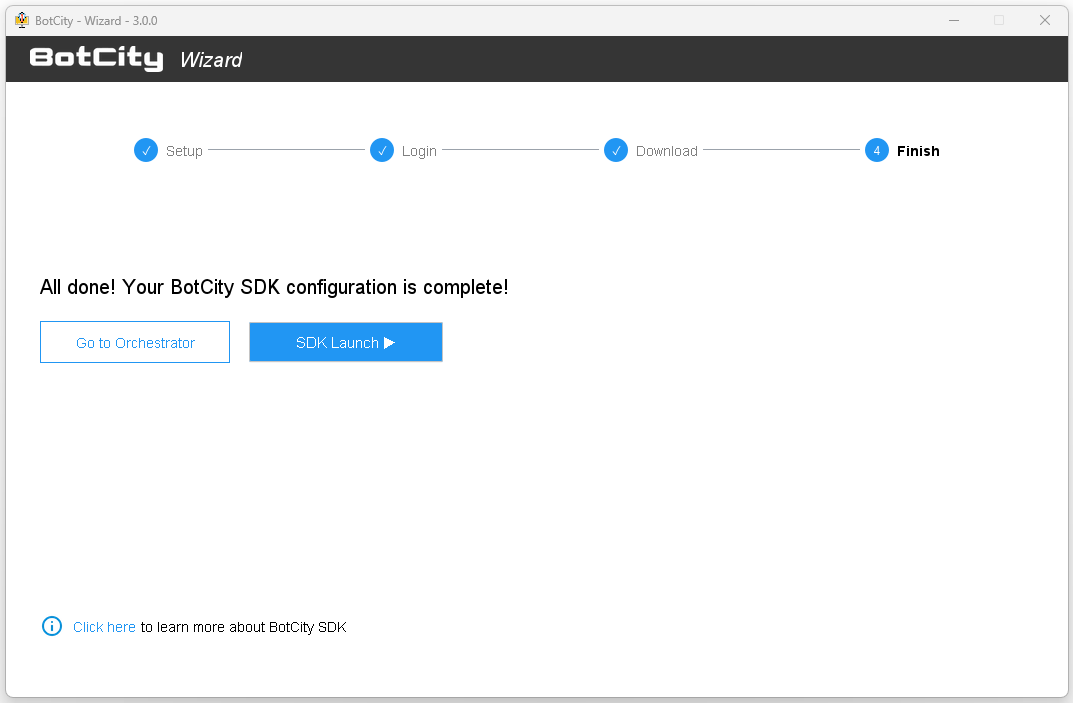Select the Finish step number circle

point(876,150)
